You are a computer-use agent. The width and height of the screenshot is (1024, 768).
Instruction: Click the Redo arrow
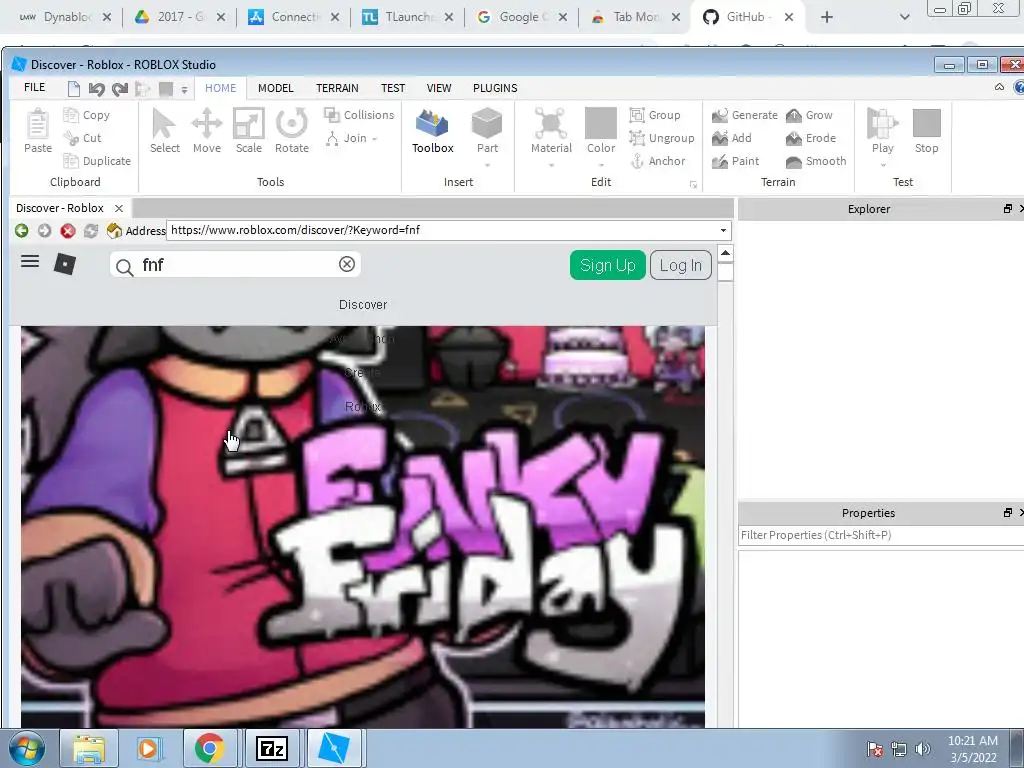click(120, 89)
